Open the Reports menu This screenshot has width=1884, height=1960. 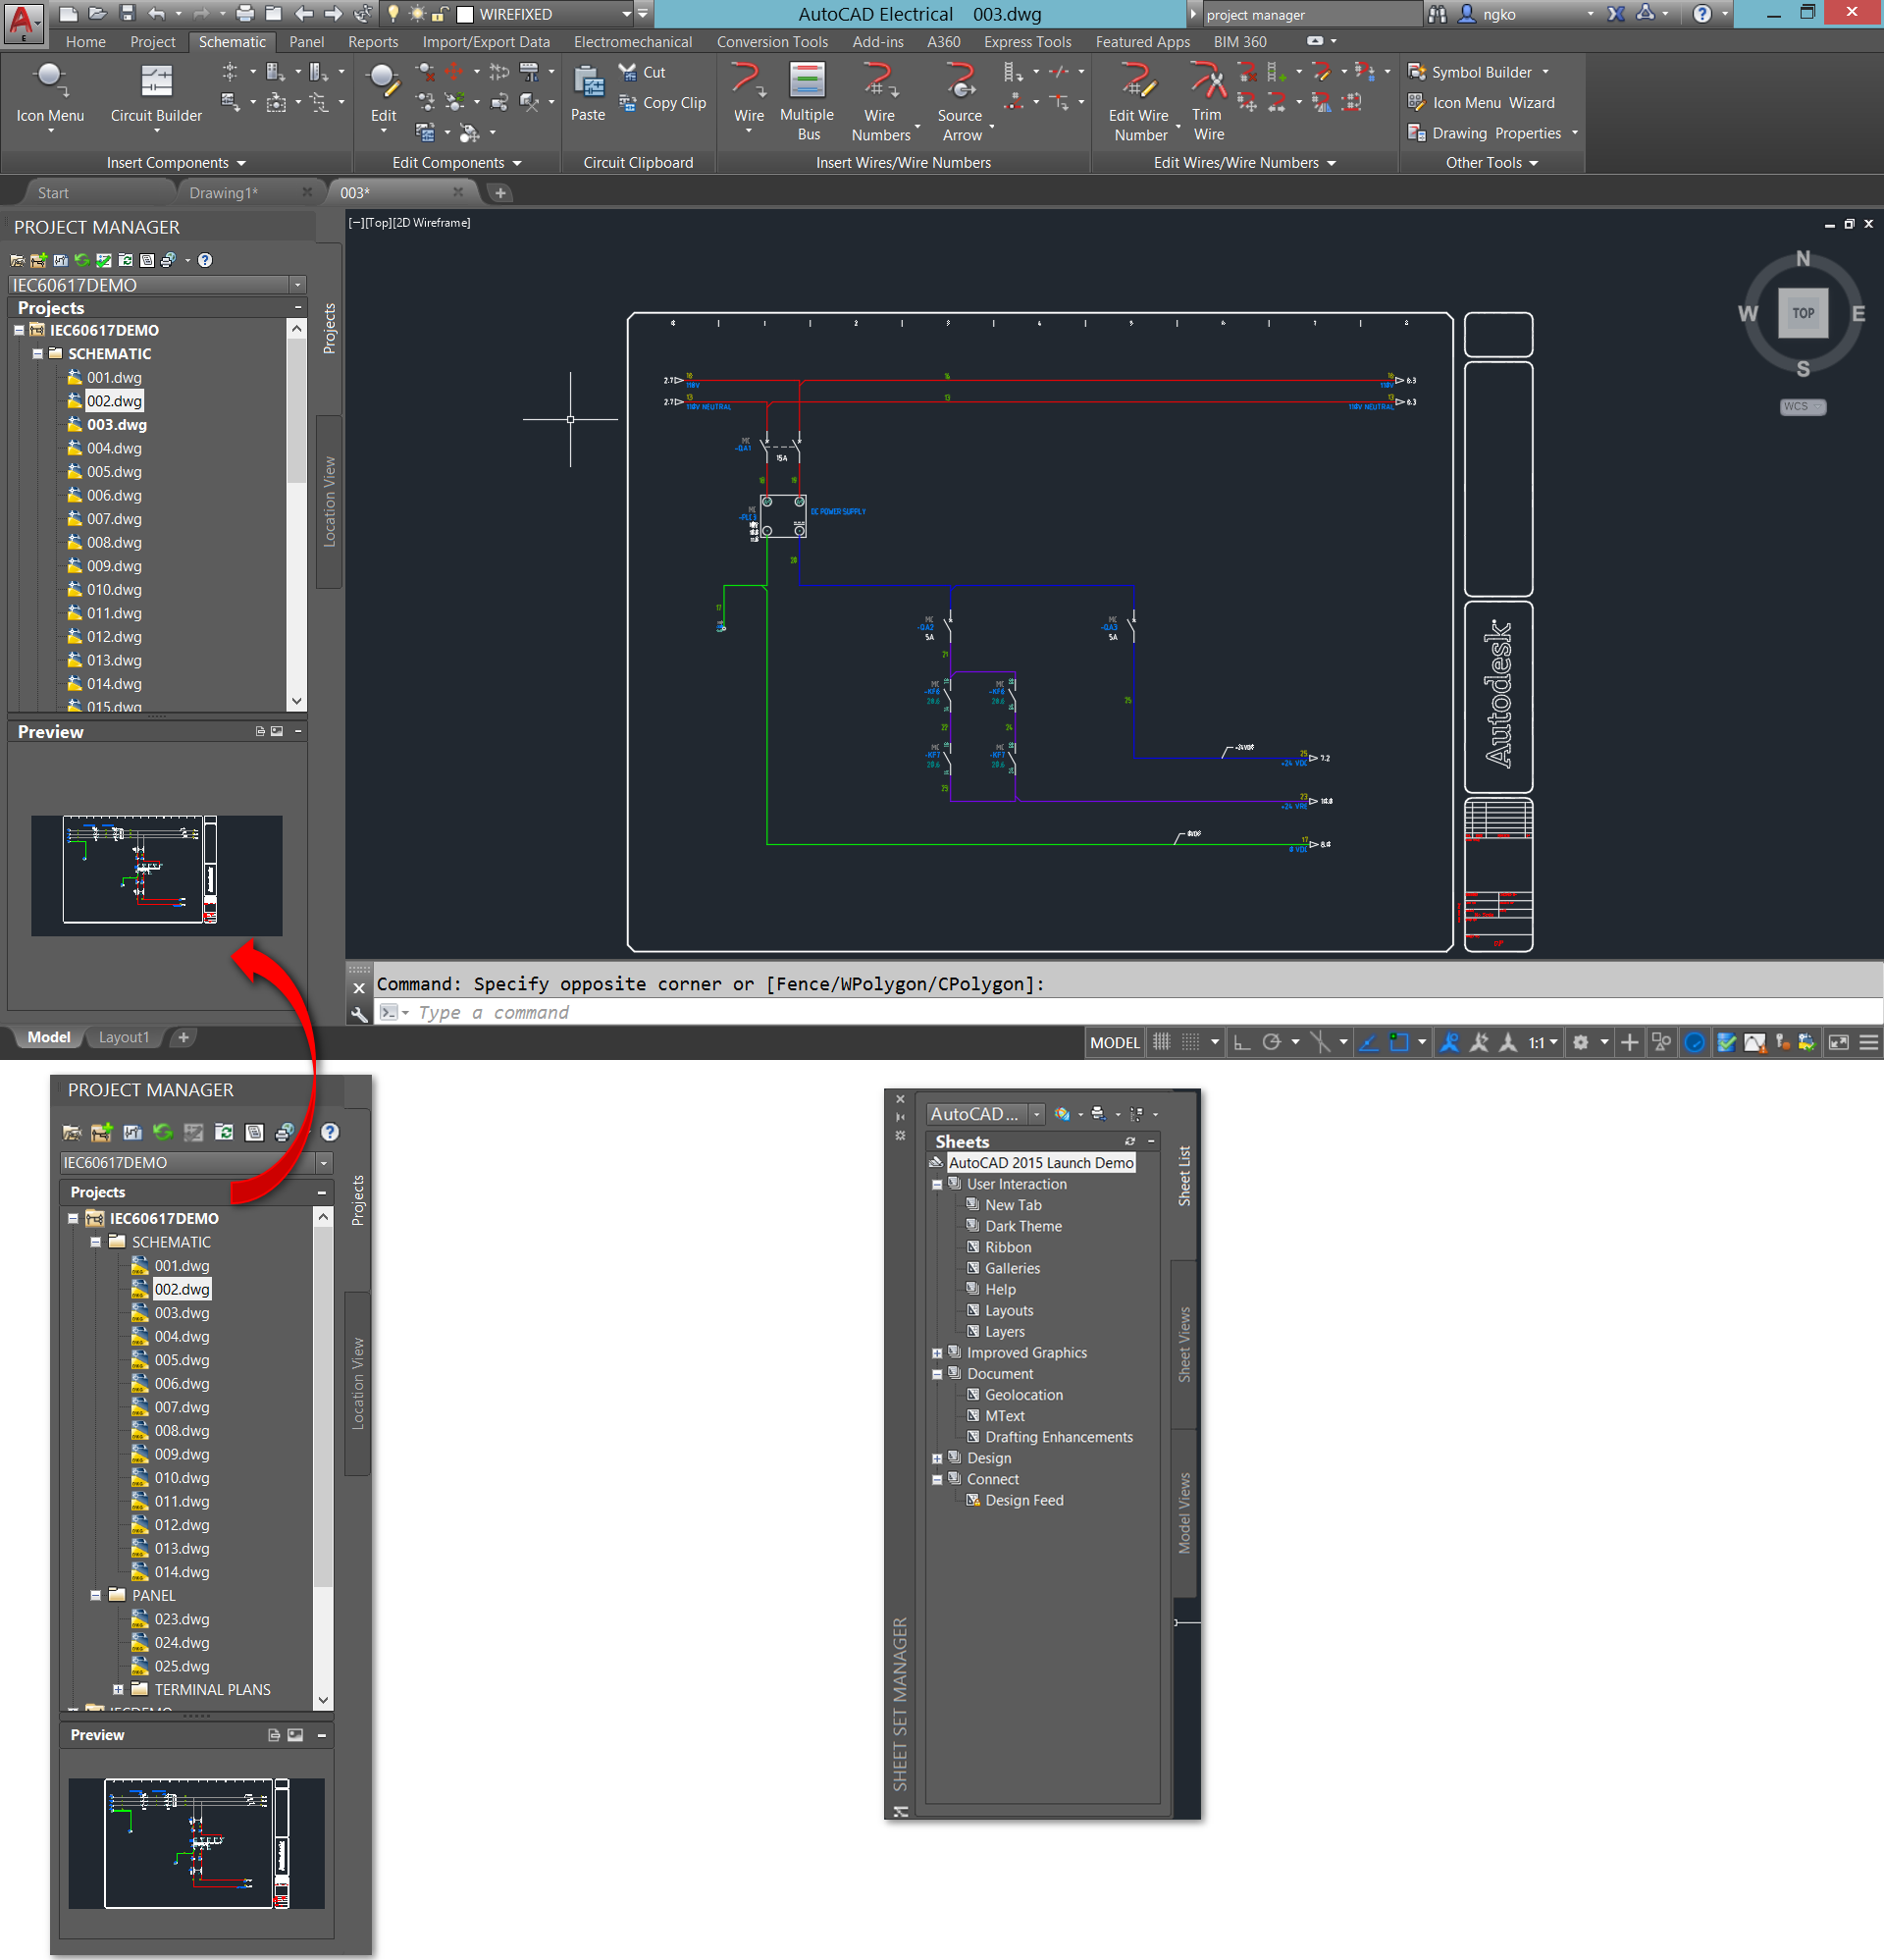(373, 41)
